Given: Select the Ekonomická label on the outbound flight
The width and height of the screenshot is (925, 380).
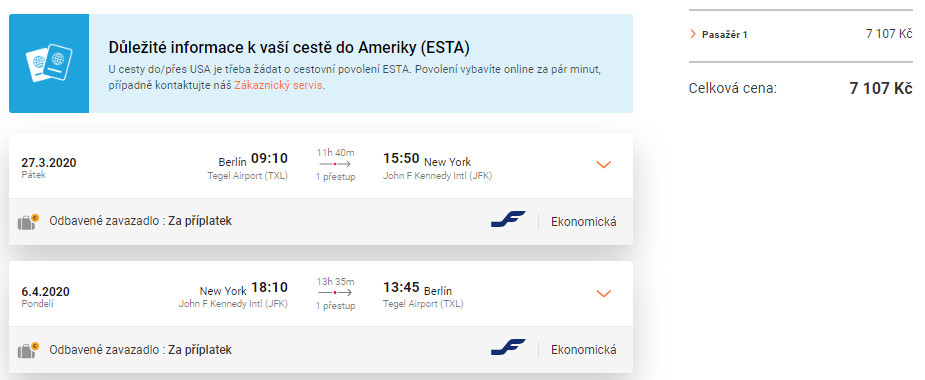Looking at the screenshot, I should tap(583, 222).
